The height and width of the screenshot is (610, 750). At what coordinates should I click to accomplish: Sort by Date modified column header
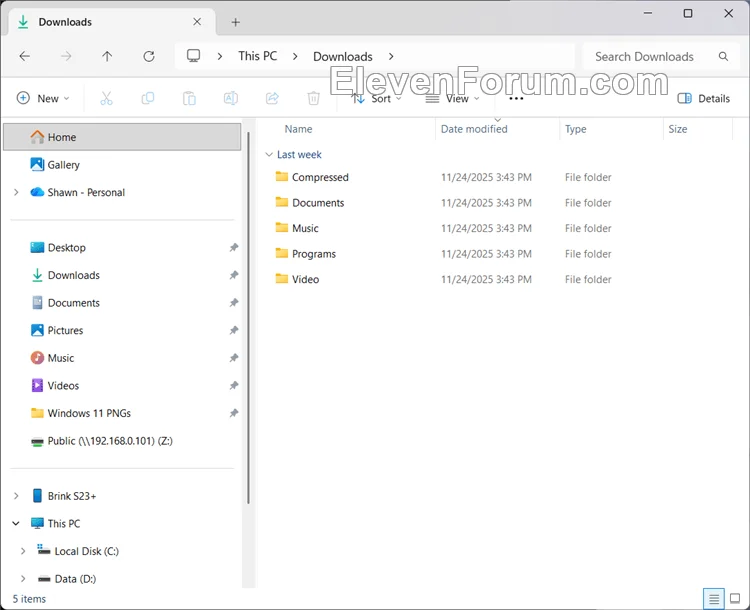point(474,129)
